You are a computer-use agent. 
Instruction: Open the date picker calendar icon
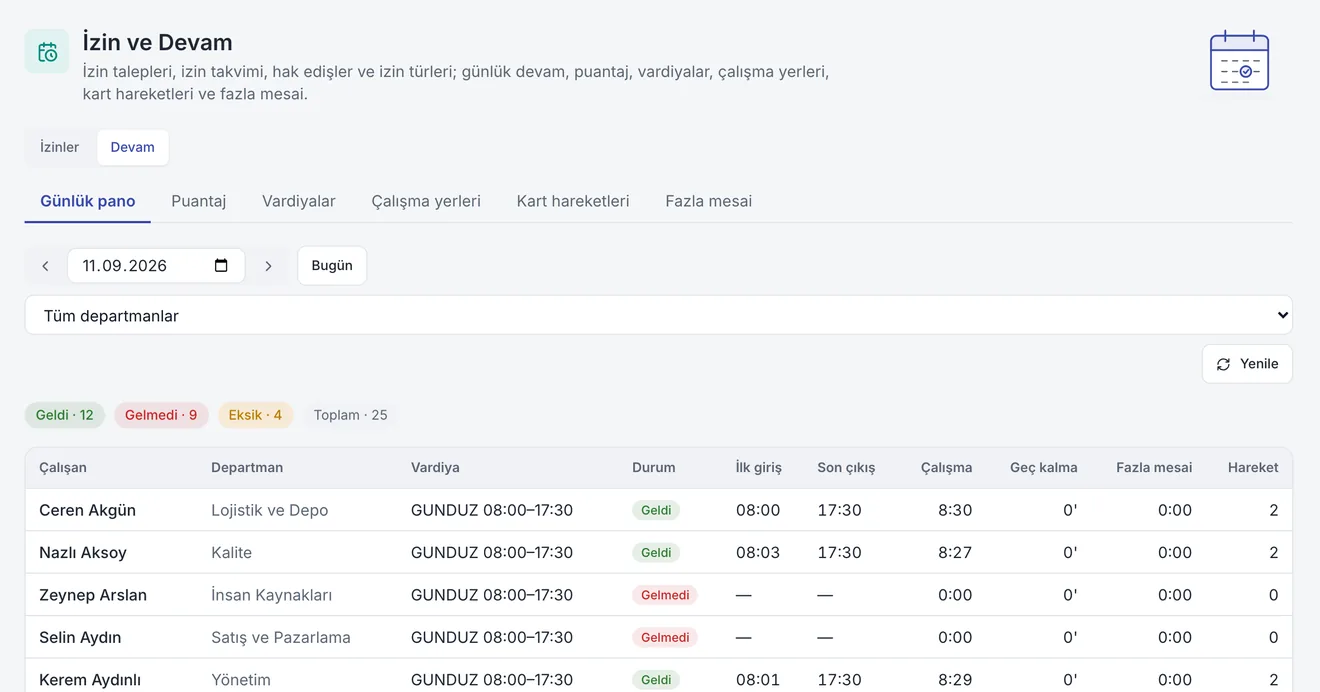[221, 266]
